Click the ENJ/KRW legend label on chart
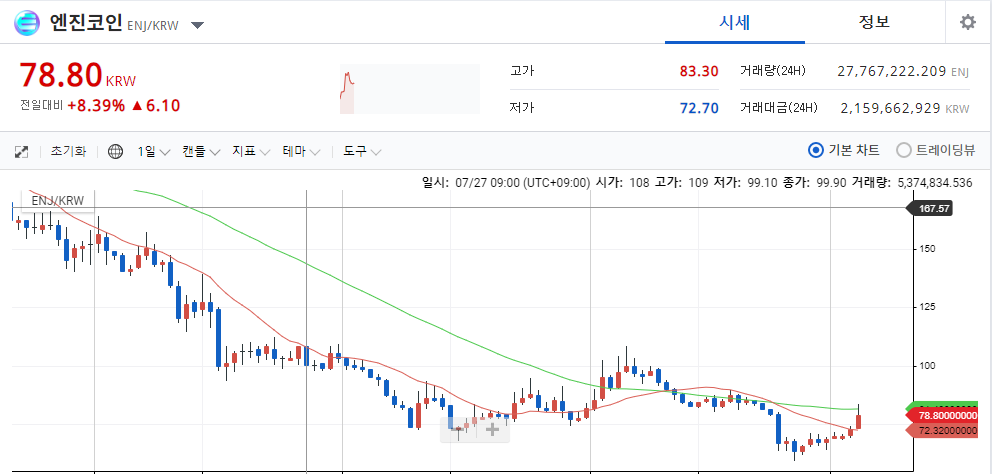The width and height of the screenshot is (992, 474). point(58,201)
